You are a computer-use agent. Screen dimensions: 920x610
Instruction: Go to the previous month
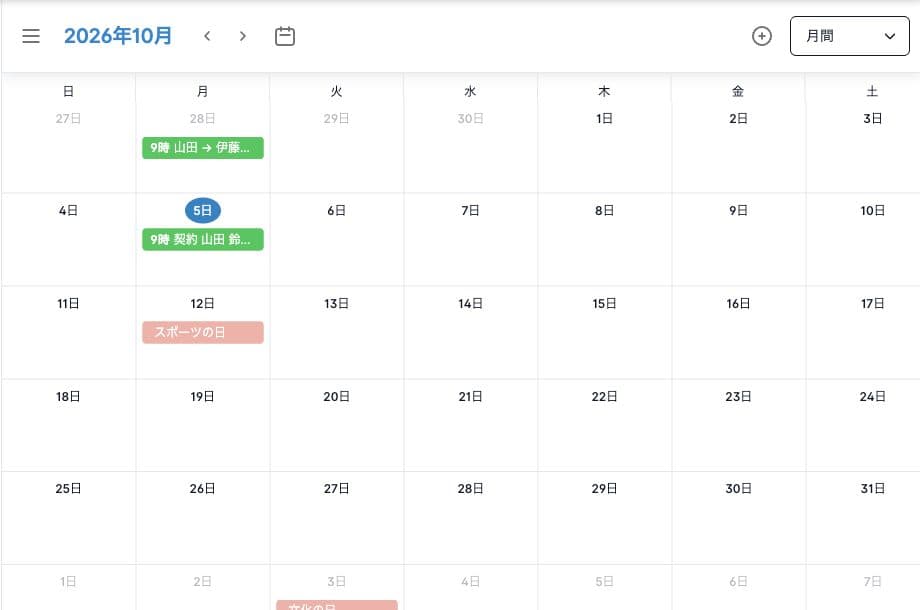click(x=207, y=36)
